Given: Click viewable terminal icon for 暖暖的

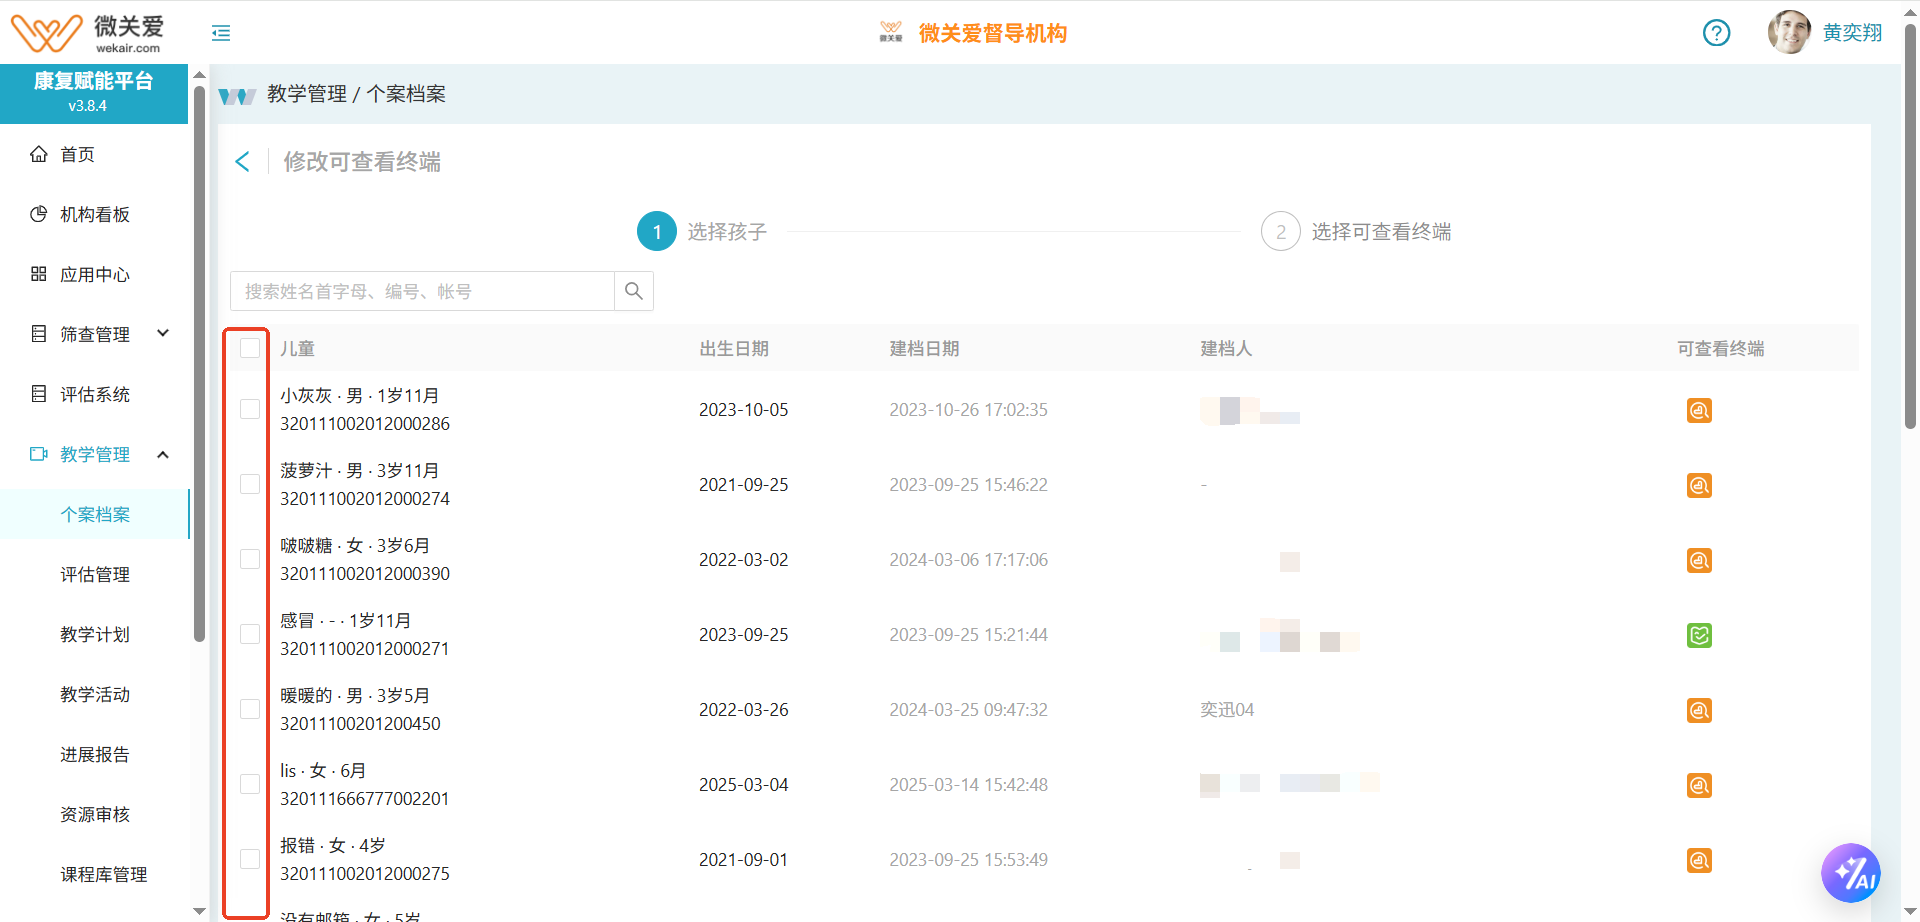Looking at the screenshot, I should click(1699, 711).
